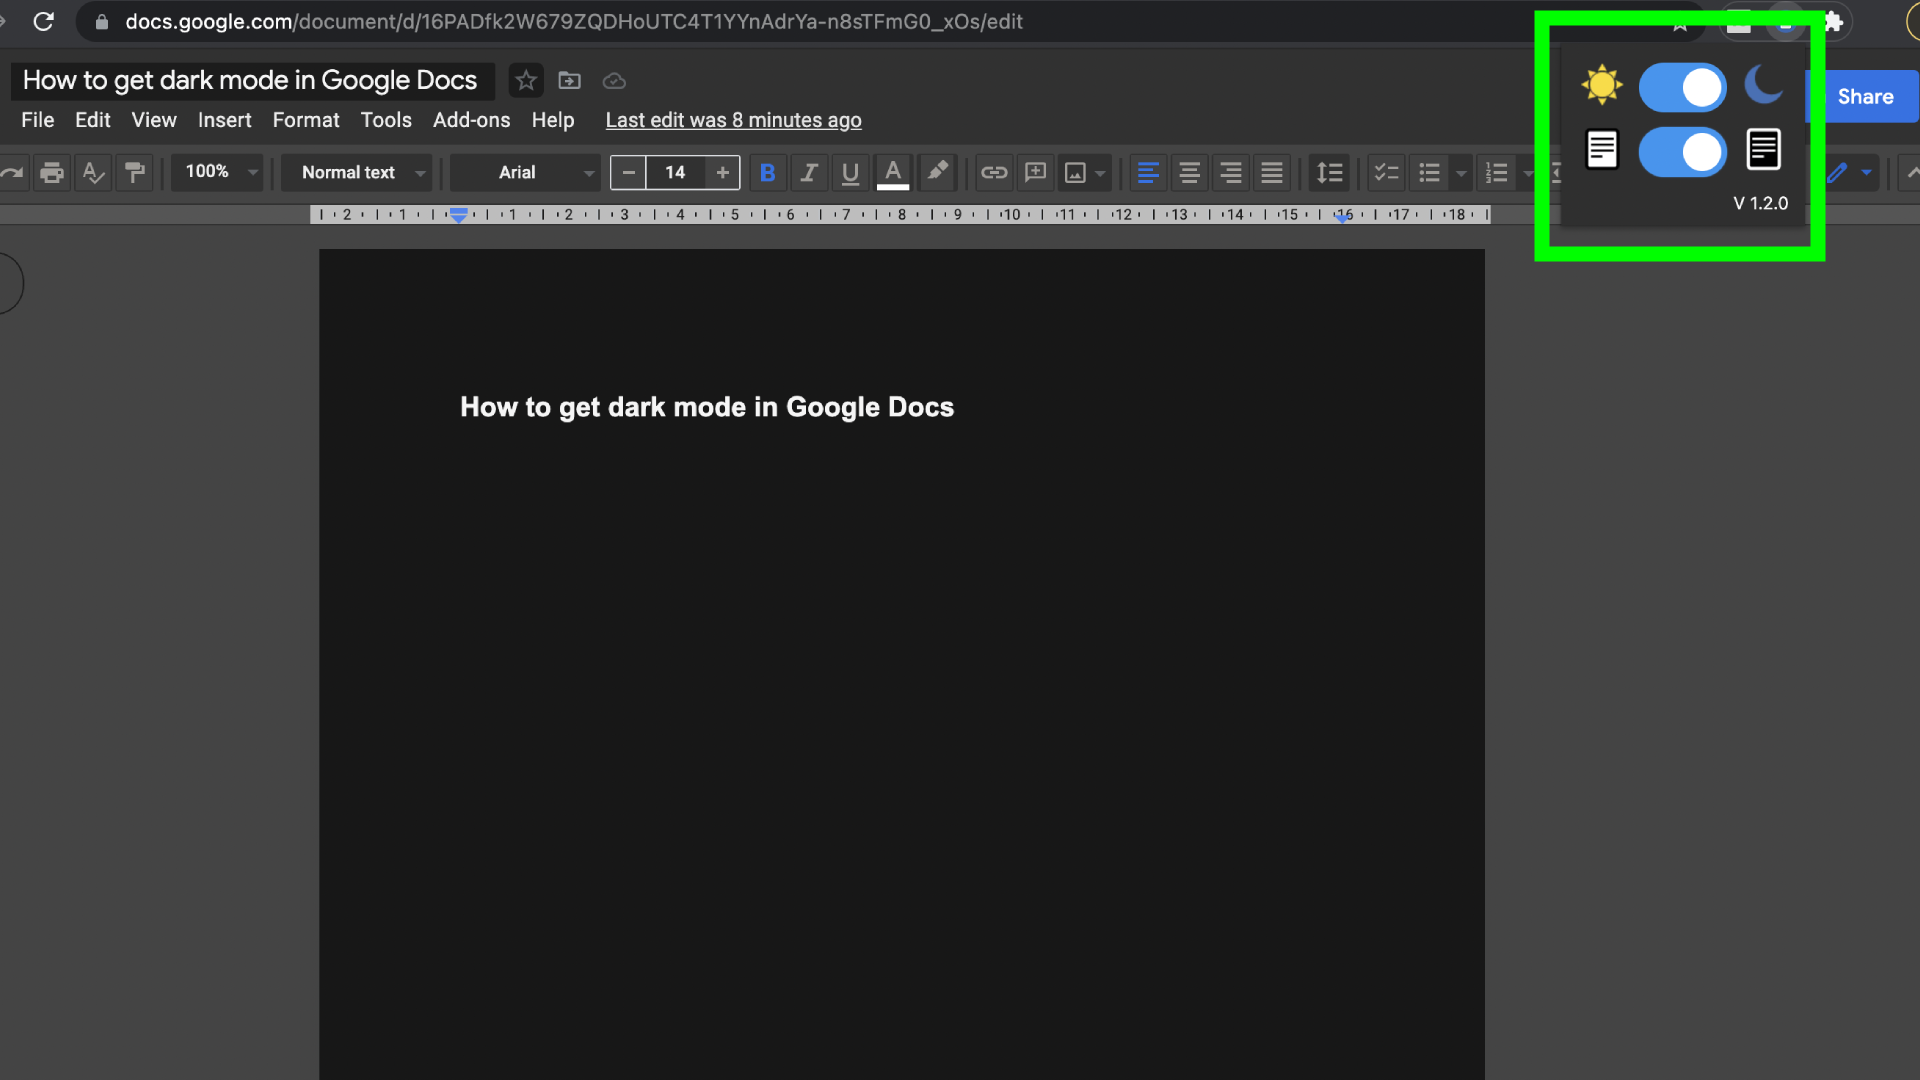Click the Share button
This screenshot has height=1080, width=1920.
tap(1866, 96)
